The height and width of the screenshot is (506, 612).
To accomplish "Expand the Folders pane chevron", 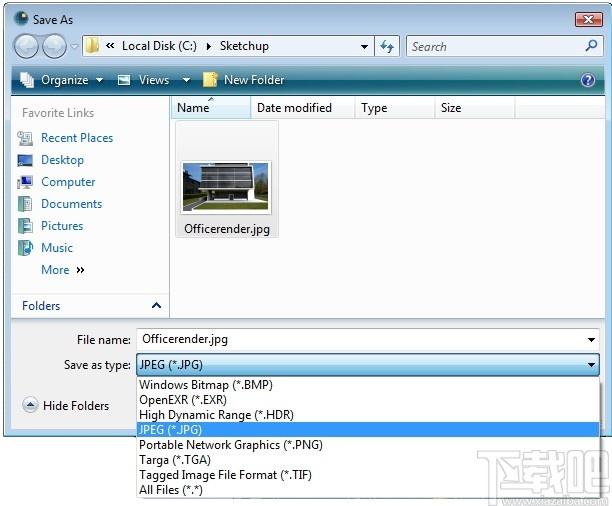I will pyautogui.click(x=156, y=305).
